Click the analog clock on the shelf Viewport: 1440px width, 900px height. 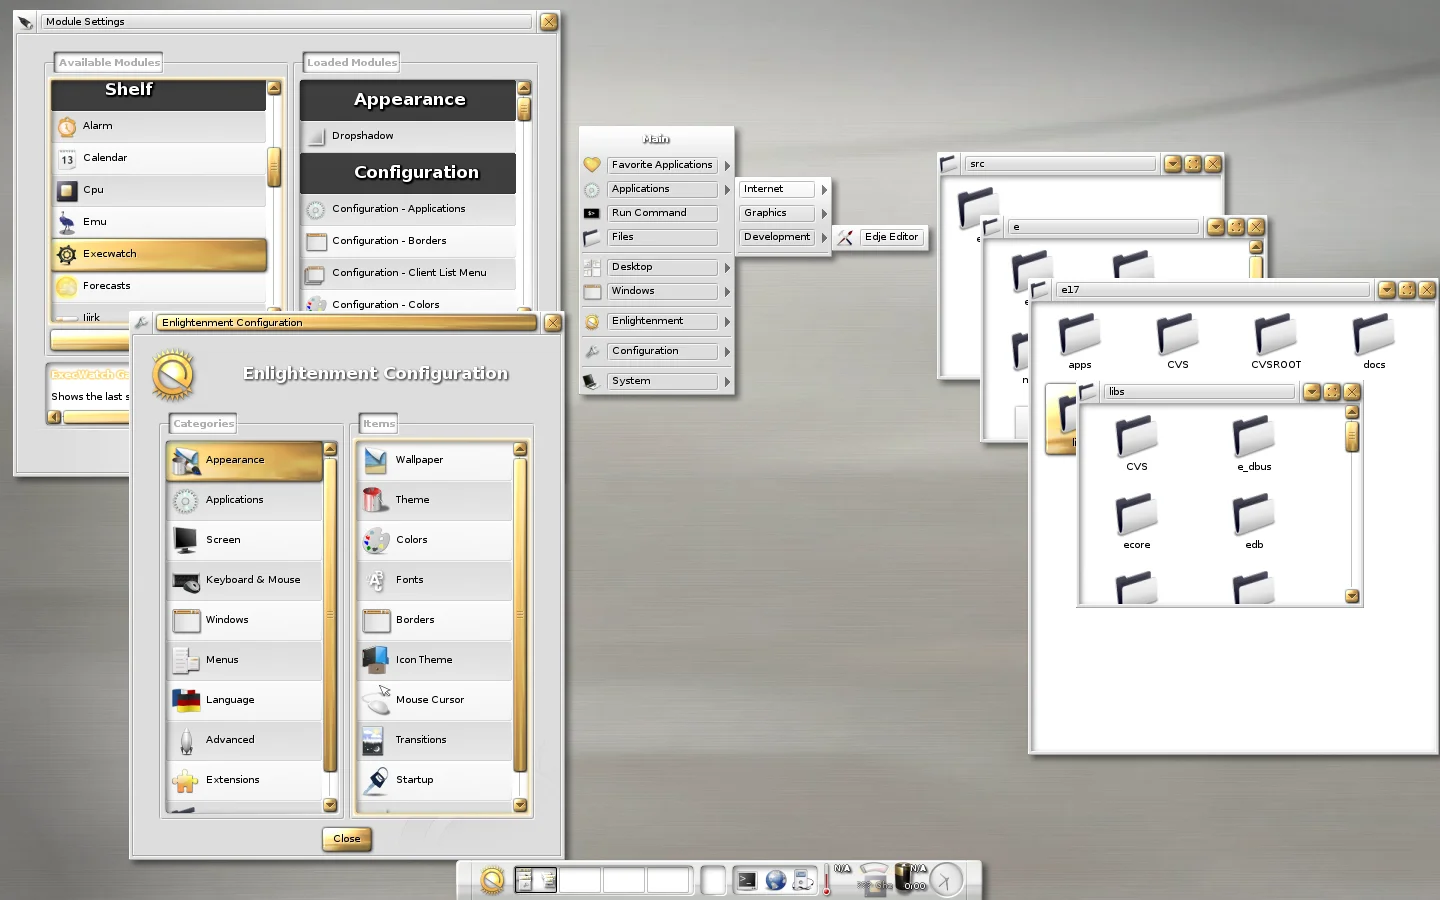(x=945, y=880)
